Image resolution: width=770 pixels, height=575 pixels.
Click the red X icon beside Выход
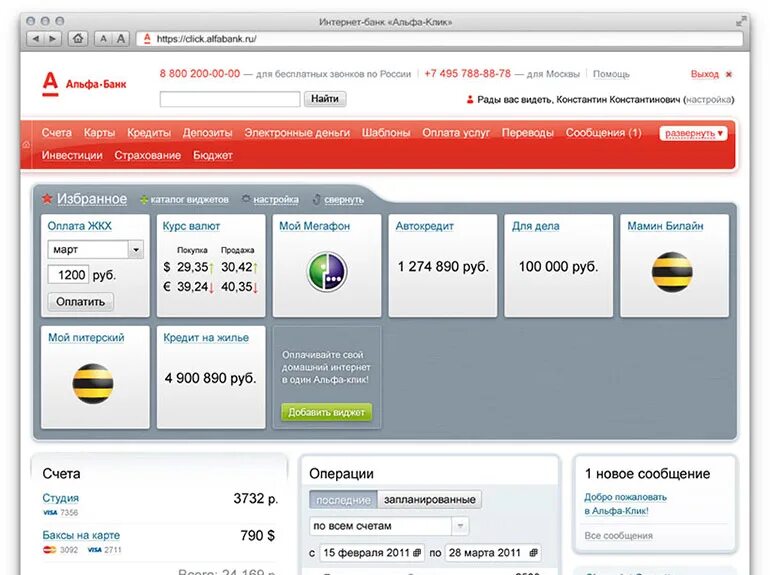[729, 74]
